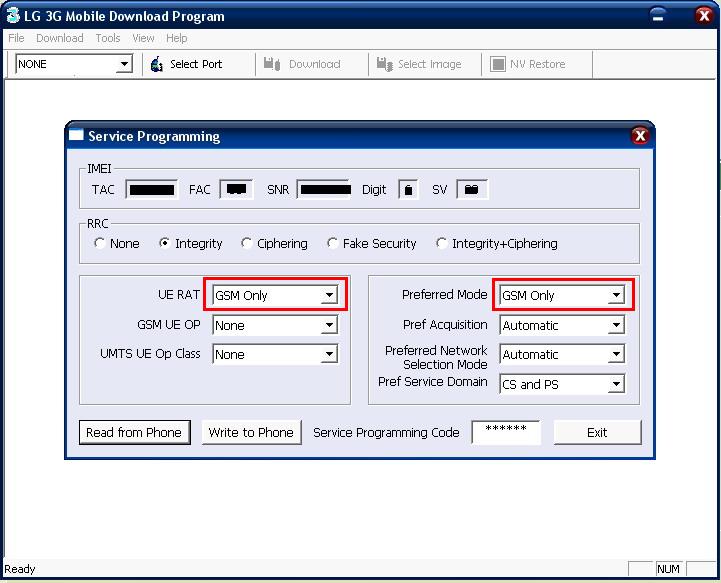Open the File menu
Screen dimensions: 721x583
(x=16, y=38)
